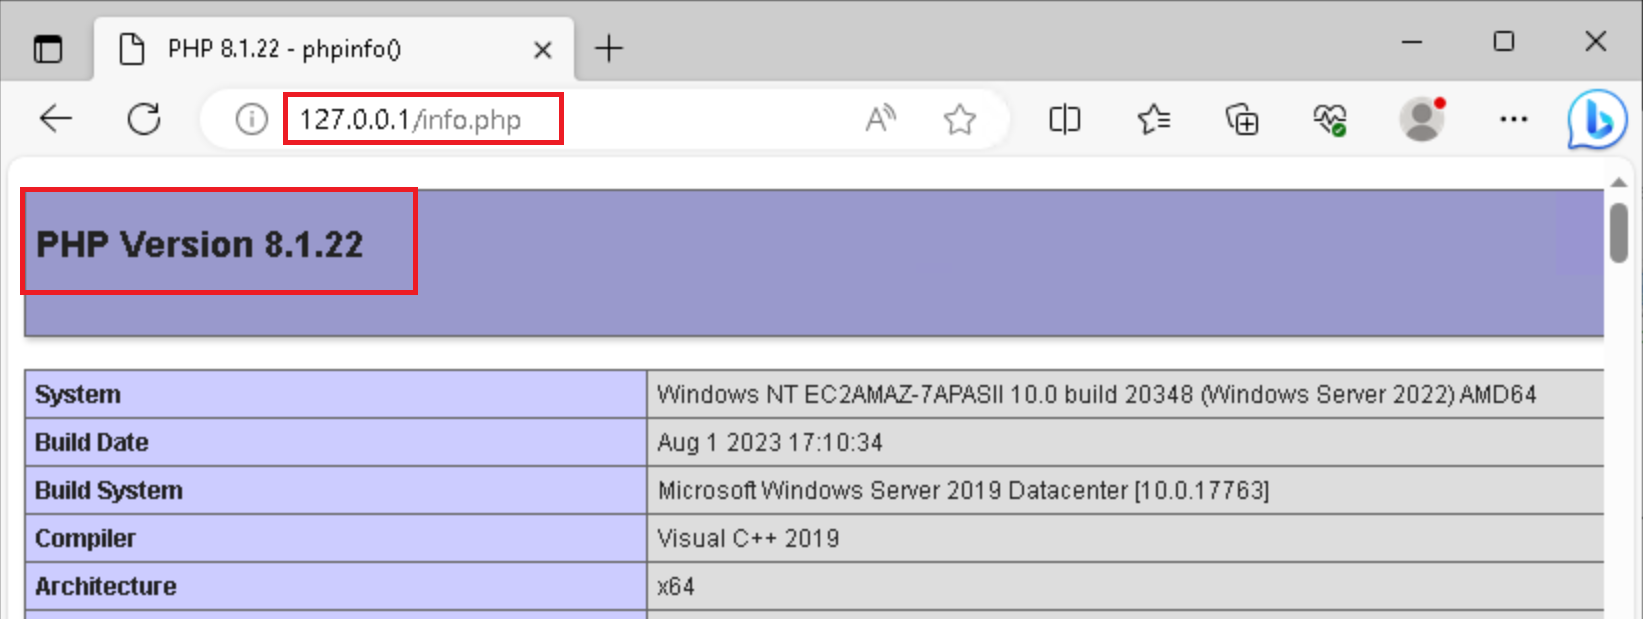
Task: Click the Visual C++ 2019 value
Action: click(748, 539)
